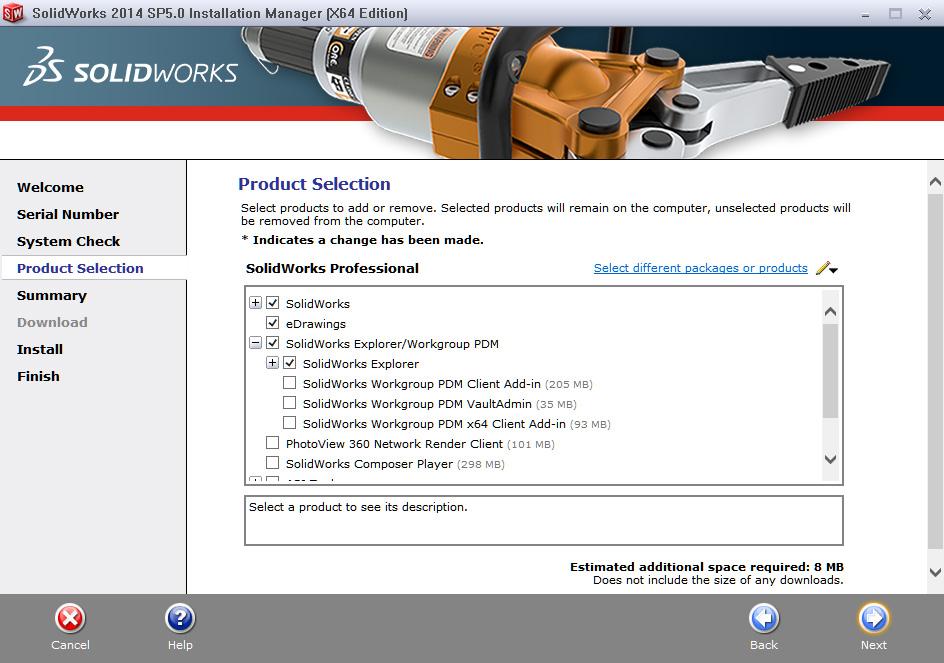Select 'PhotoView 360 Network Render Client' text
Image resolution: width=944 pixels, height=663 pixels.
tap(394, 444)
